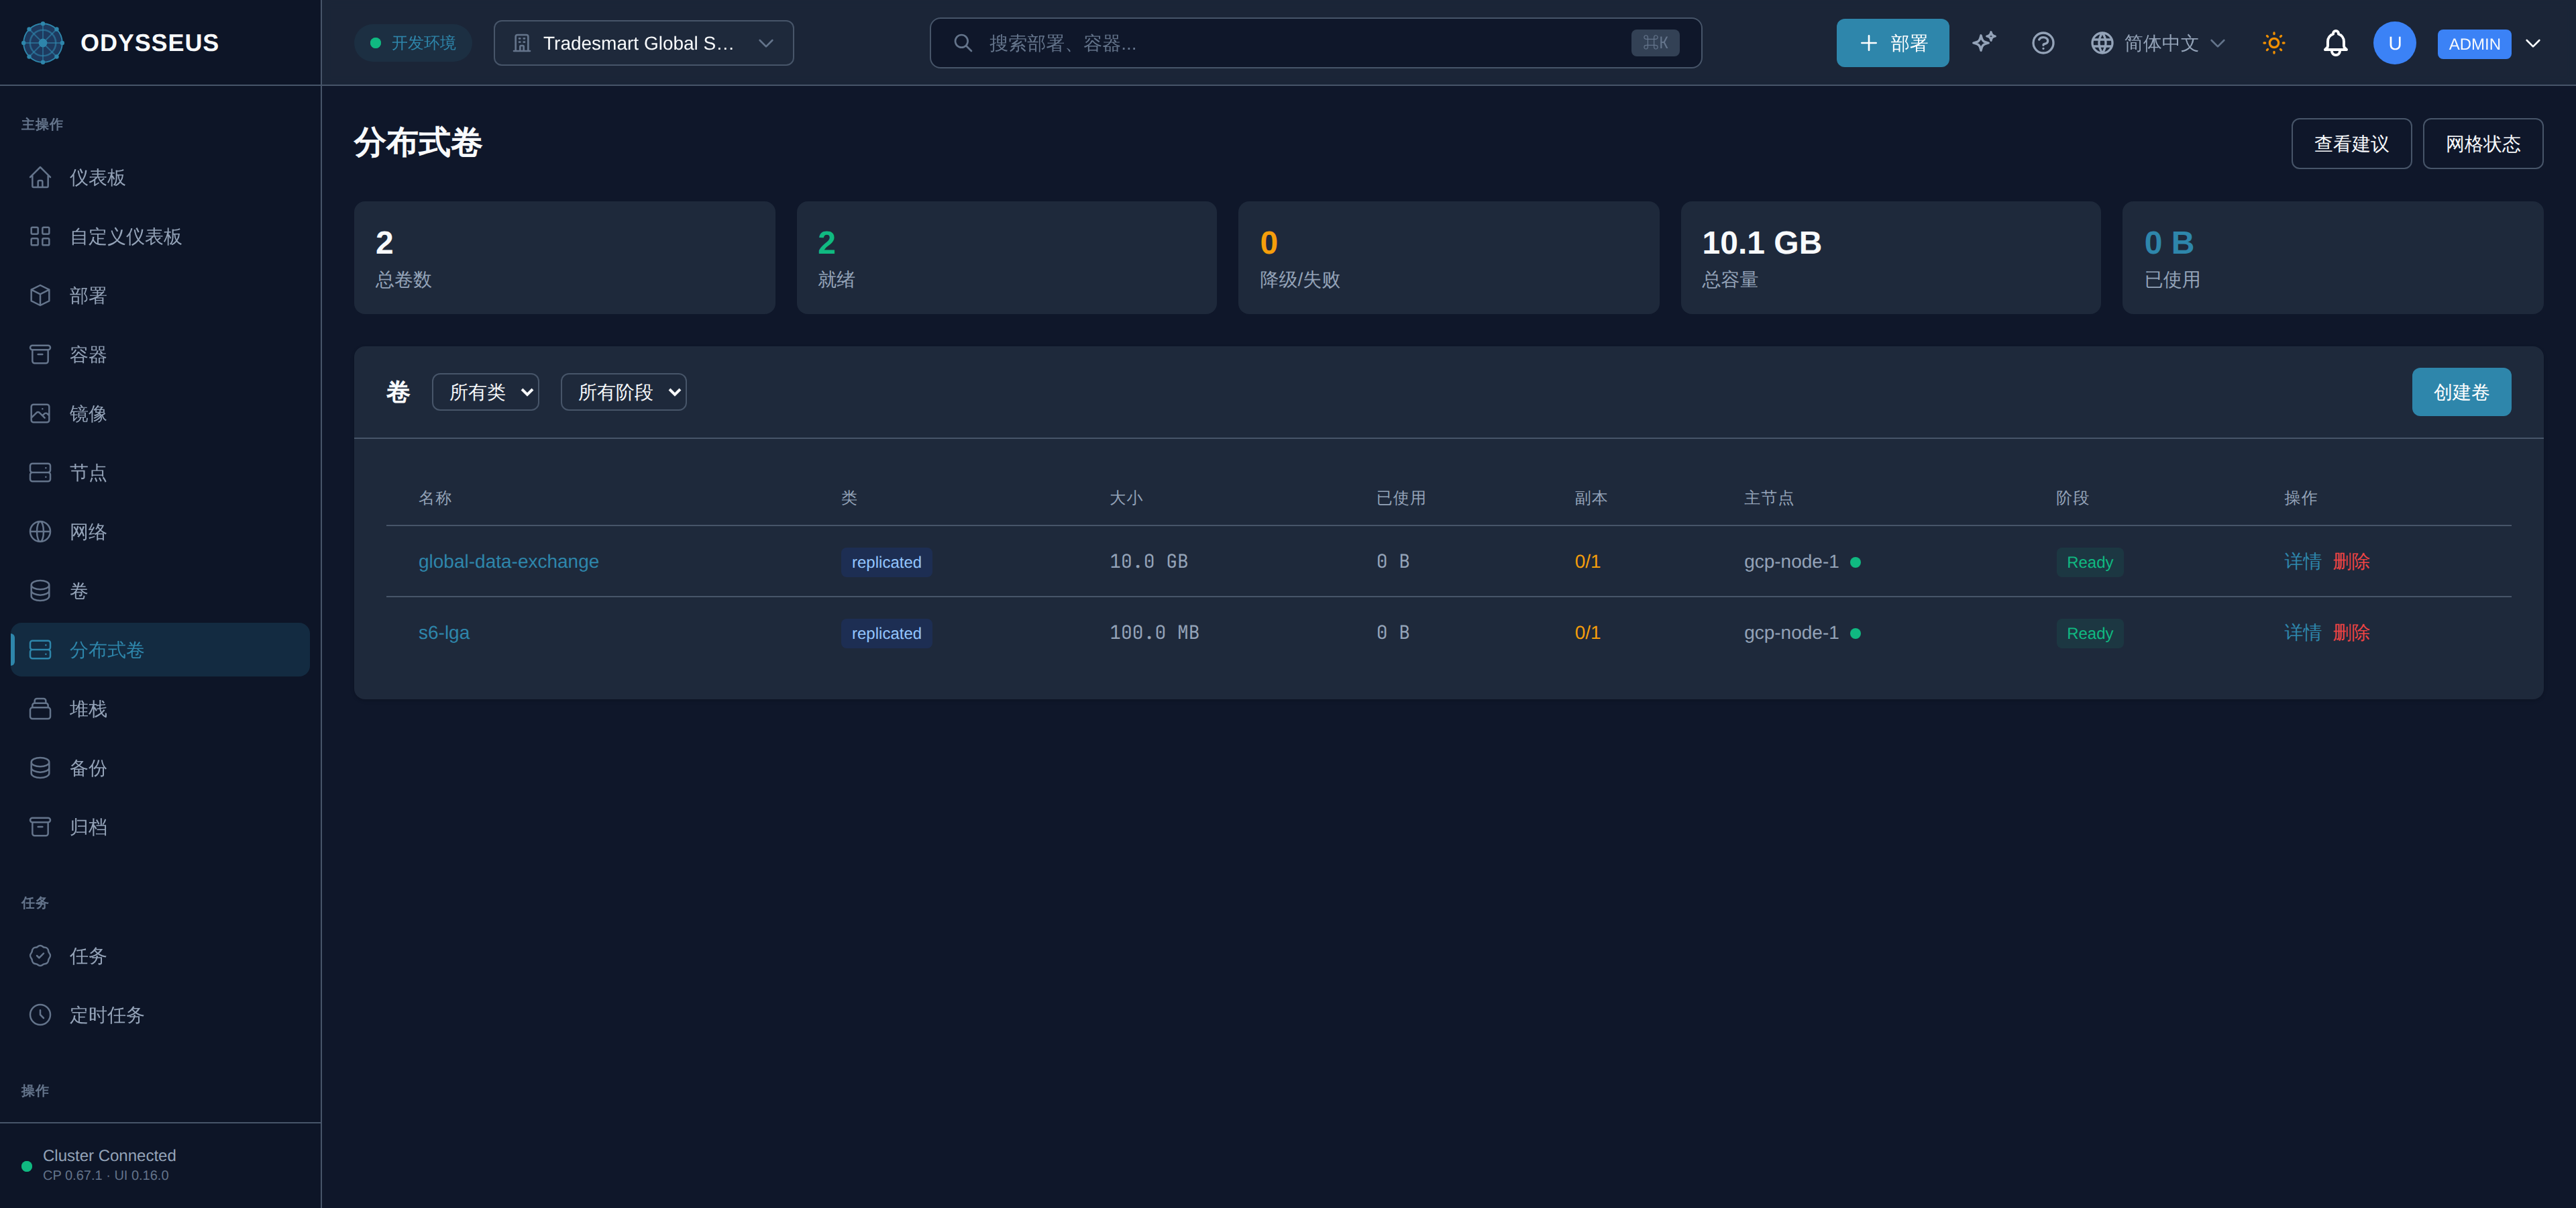Screen dimensions: 2576x1208
Task: Open the 所有阶段 filter dropdown
Action: (623, 392)
